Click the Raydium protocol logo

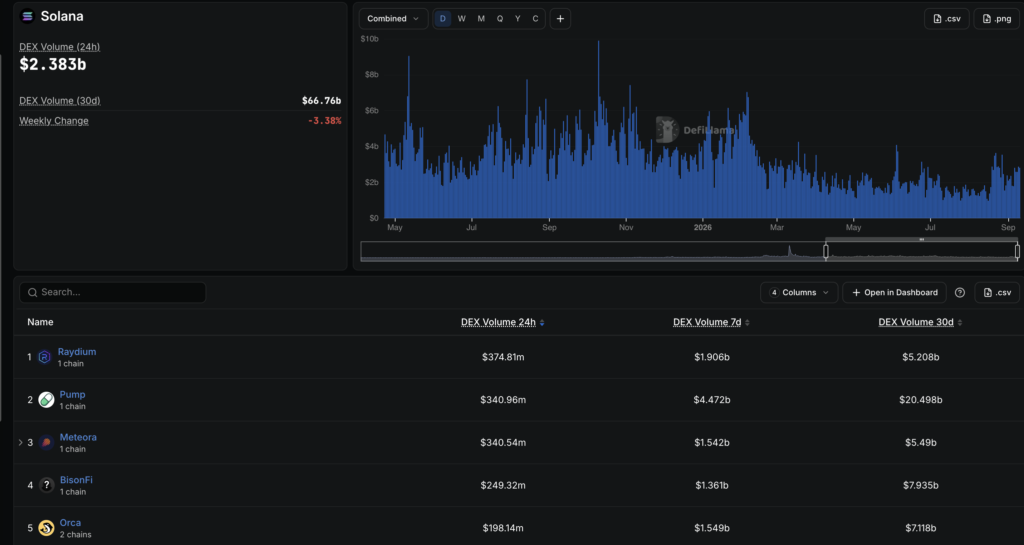point(44,357)
